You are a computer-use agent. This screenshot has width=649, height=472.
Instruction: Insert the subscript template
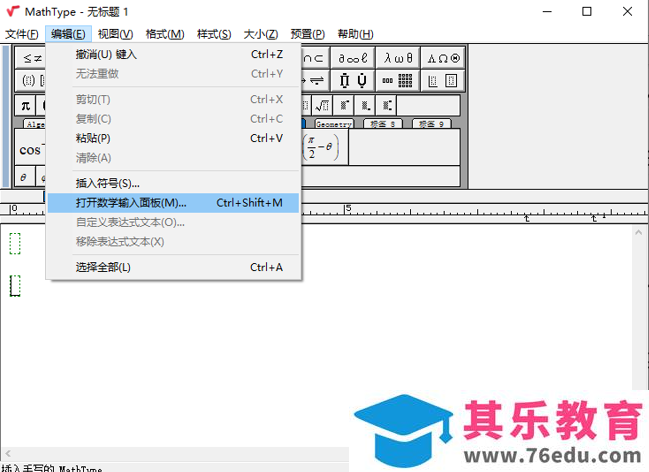point(365,106)
